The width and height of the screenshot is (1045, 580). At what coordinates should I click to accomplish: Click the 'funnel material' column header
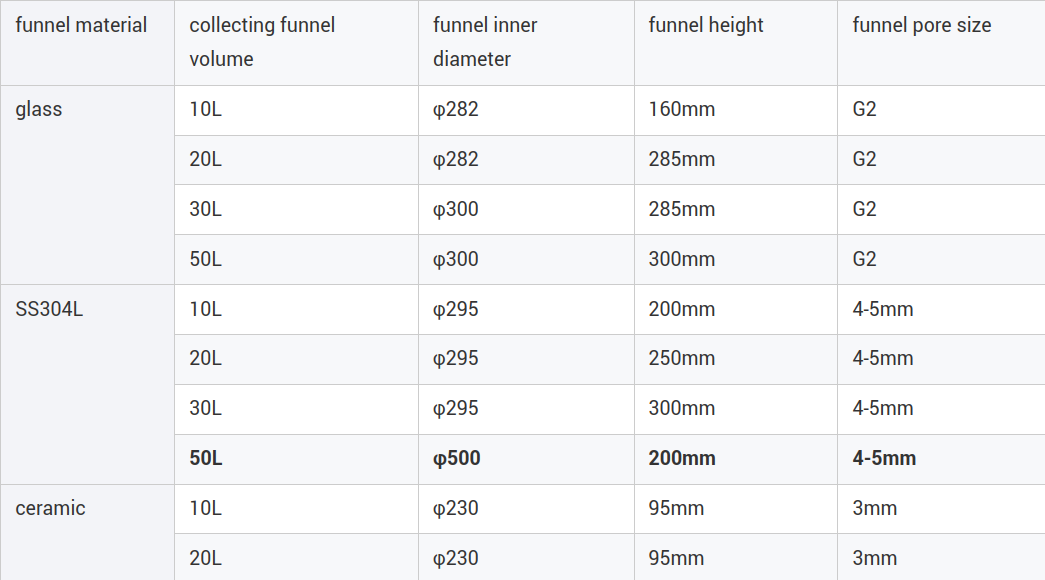click(x=87, y=43)
